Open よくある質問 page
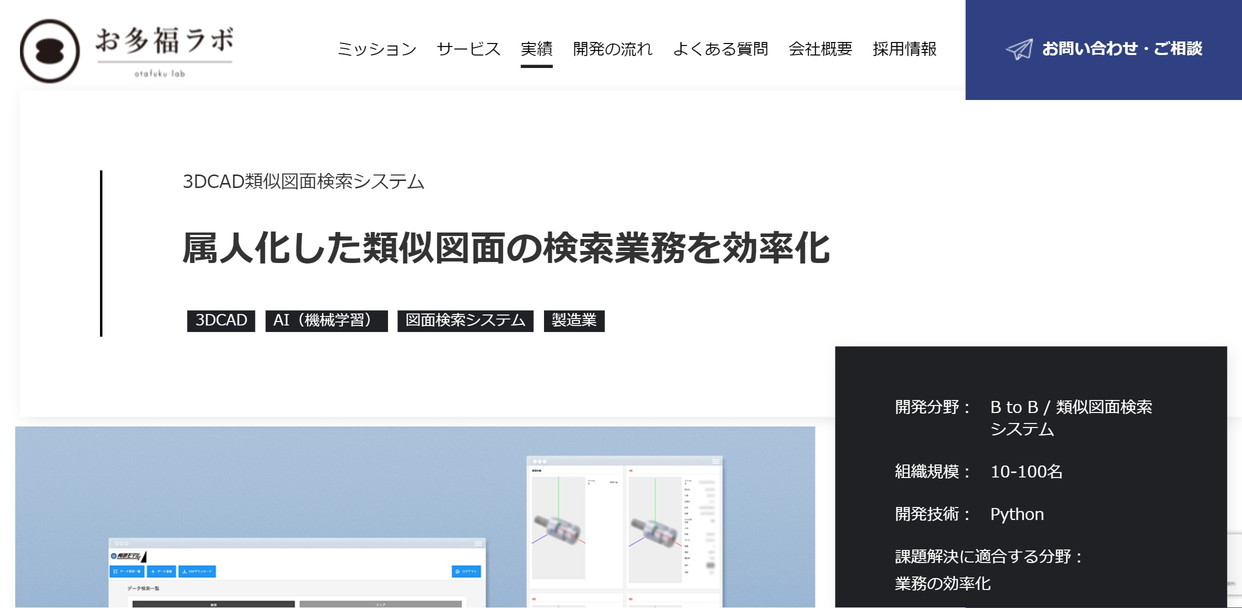Image resolution: width=1242 pixels, height=608 pixels. click(721, 49)
